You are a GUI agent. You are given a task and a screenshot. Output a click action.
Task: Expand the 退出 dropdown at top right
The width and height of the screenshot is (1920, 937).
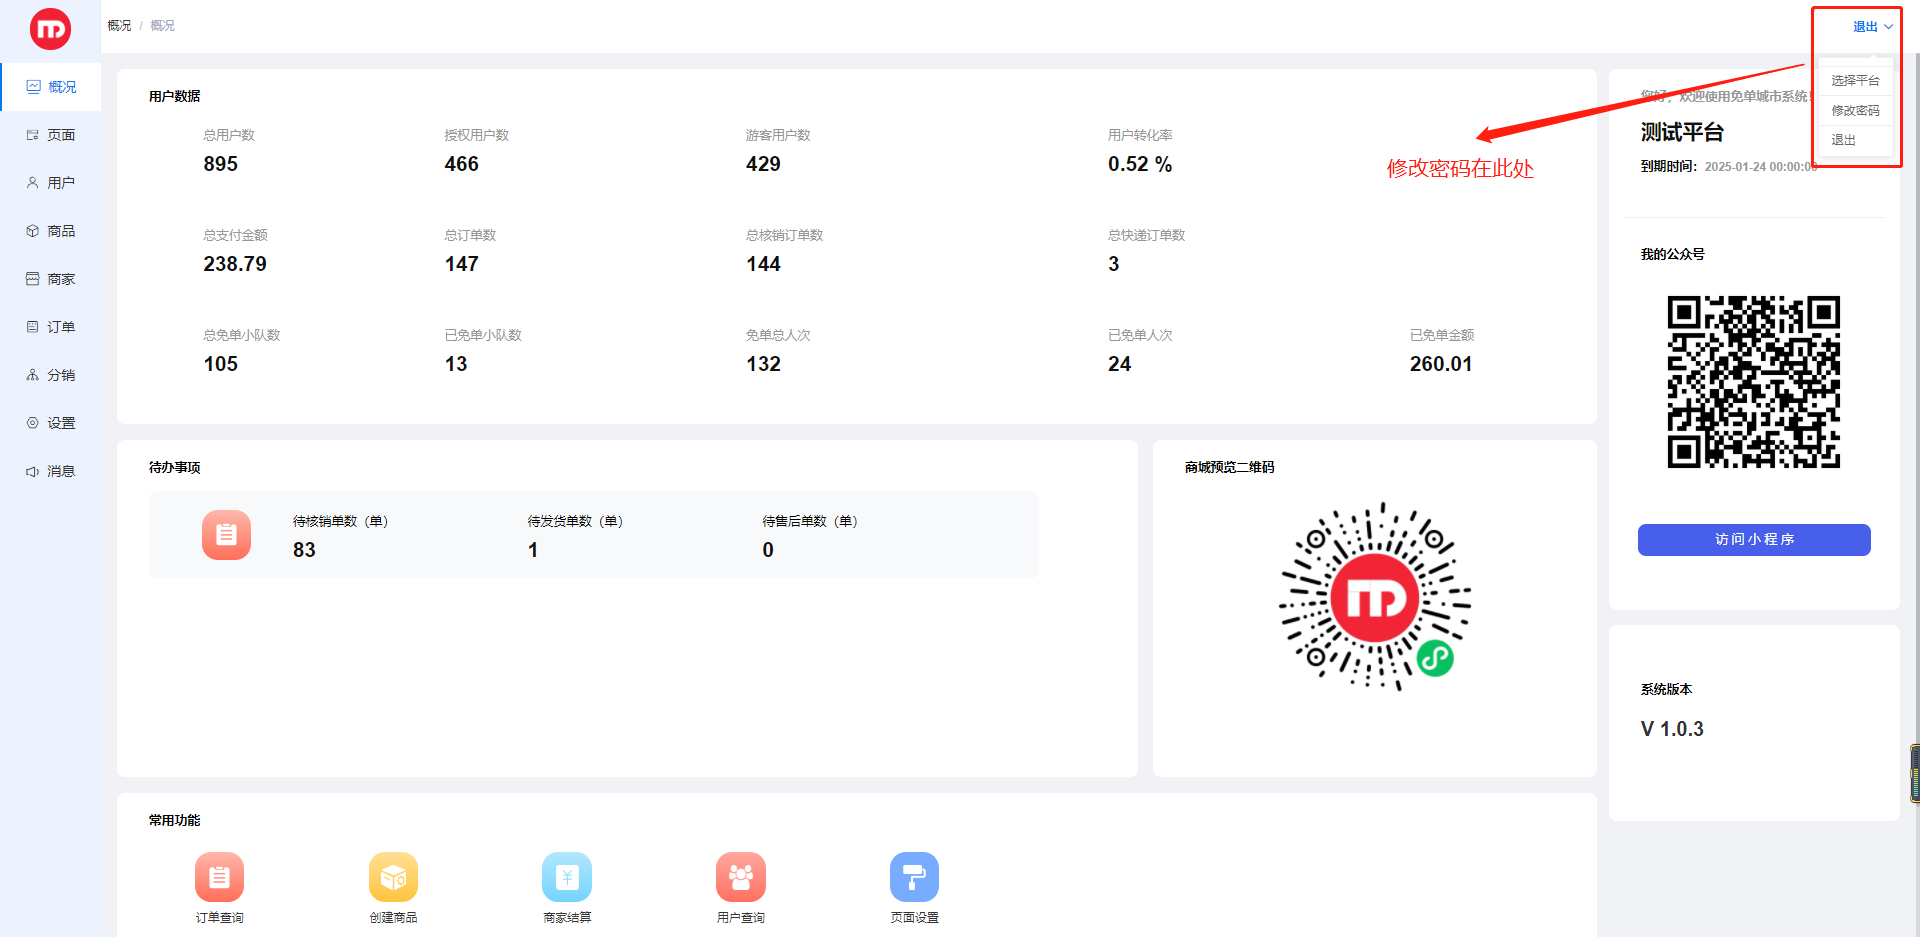pos(1873,27)
